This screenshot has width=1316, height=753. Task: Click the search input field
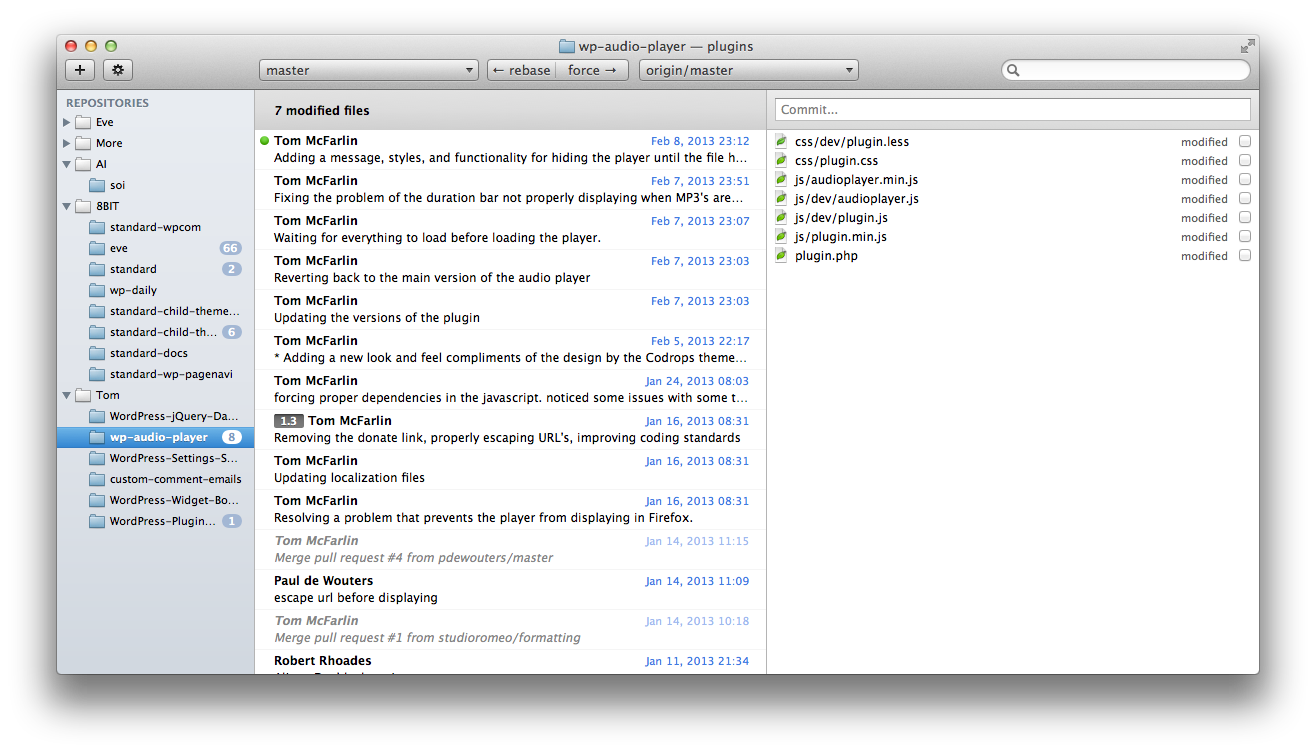(x=1126, y=70)
